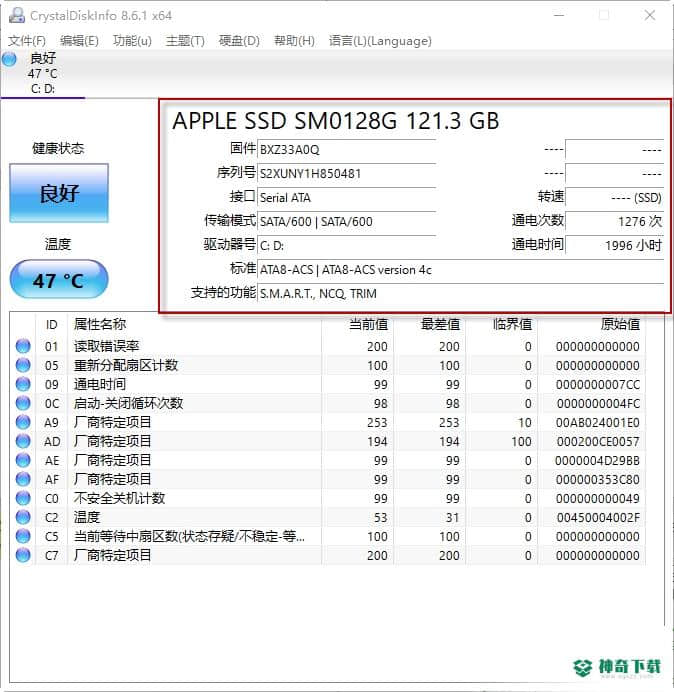Click the CrystalDiskInfo app icon in title bar
674x692 pixels.
(17, 15)
